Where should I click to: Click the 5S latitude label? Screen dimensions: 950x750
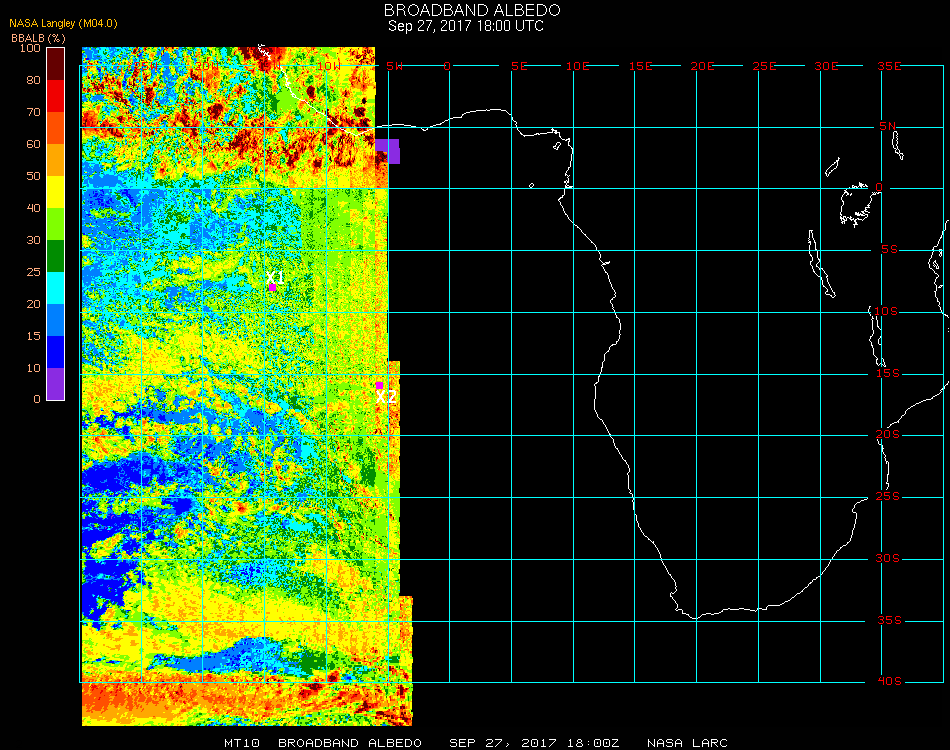[x=889, y=250]
